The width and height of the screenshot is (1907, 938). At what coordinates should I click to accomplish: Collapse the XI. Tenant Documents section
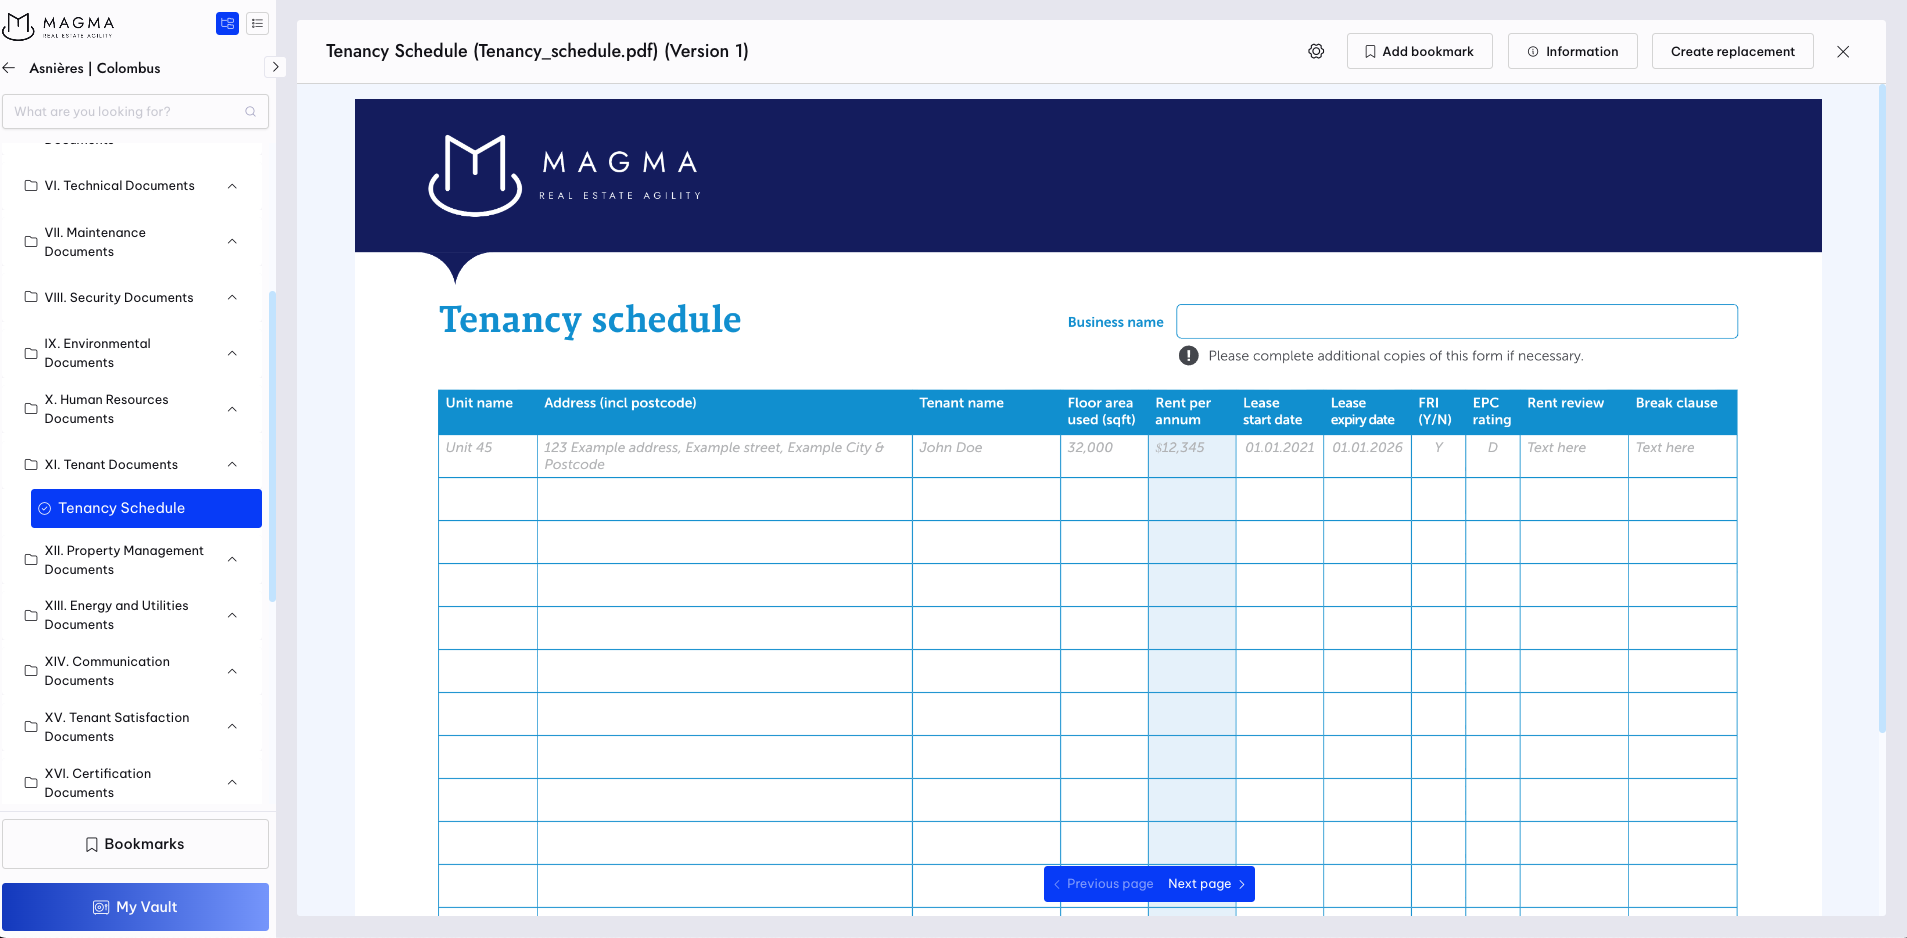232,465
